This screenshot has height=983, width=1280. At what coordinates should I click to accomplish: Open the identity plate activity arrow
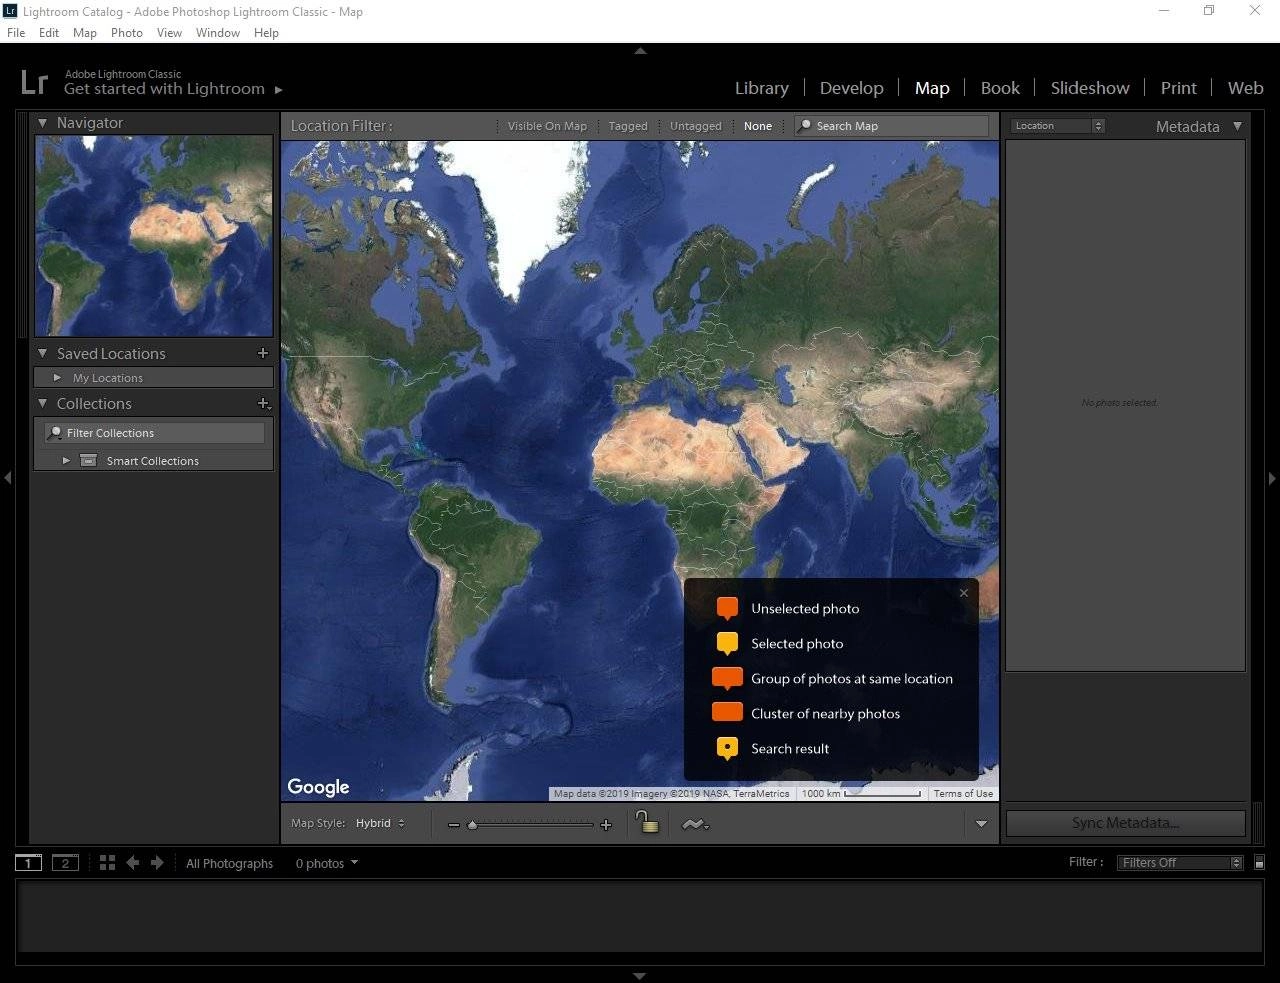tap(279, 90)
